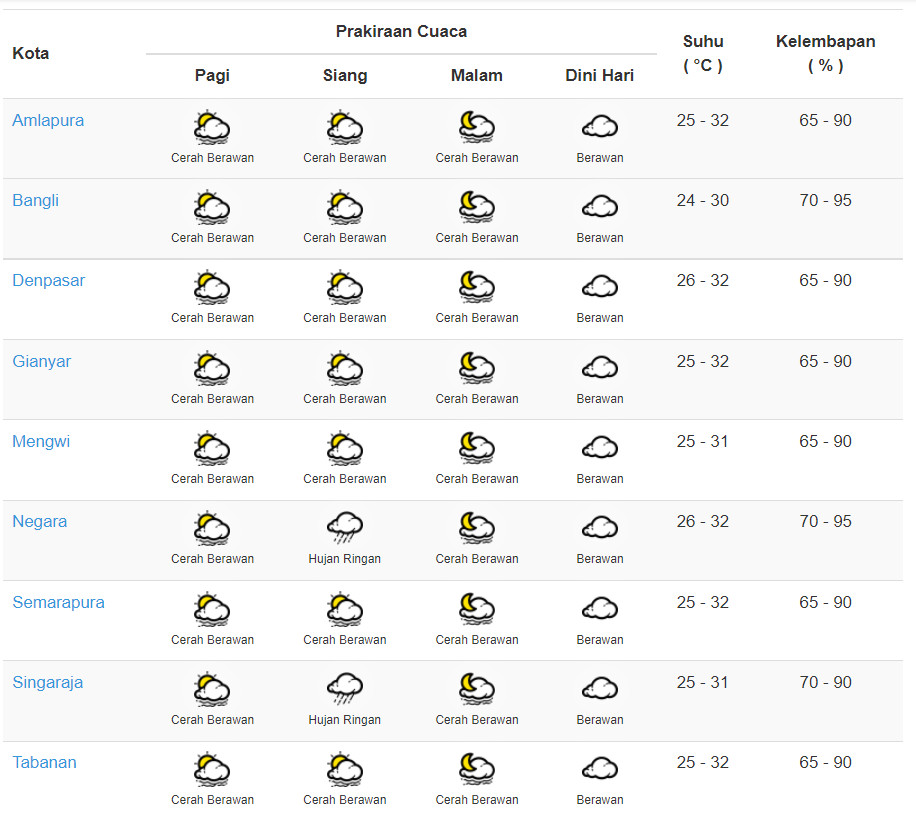Click Bangli's Dini Hari cloudy icon

(600, 207)
